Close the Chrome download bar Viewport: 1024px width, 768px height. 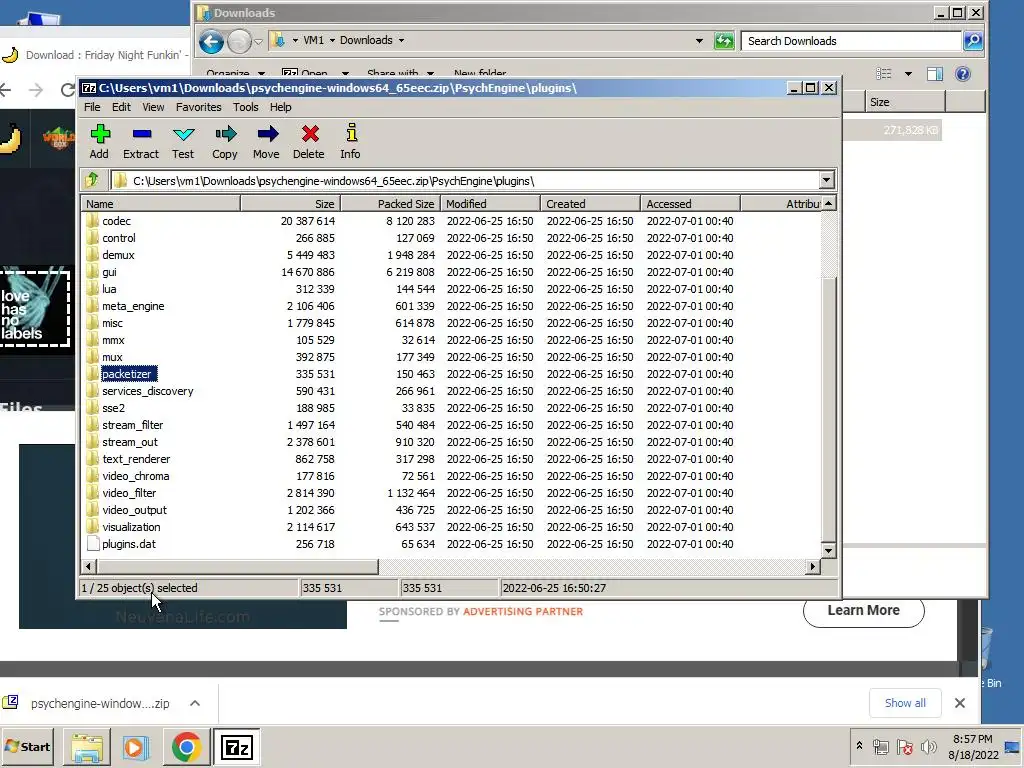pyautogui.click(x=959, y=703)
